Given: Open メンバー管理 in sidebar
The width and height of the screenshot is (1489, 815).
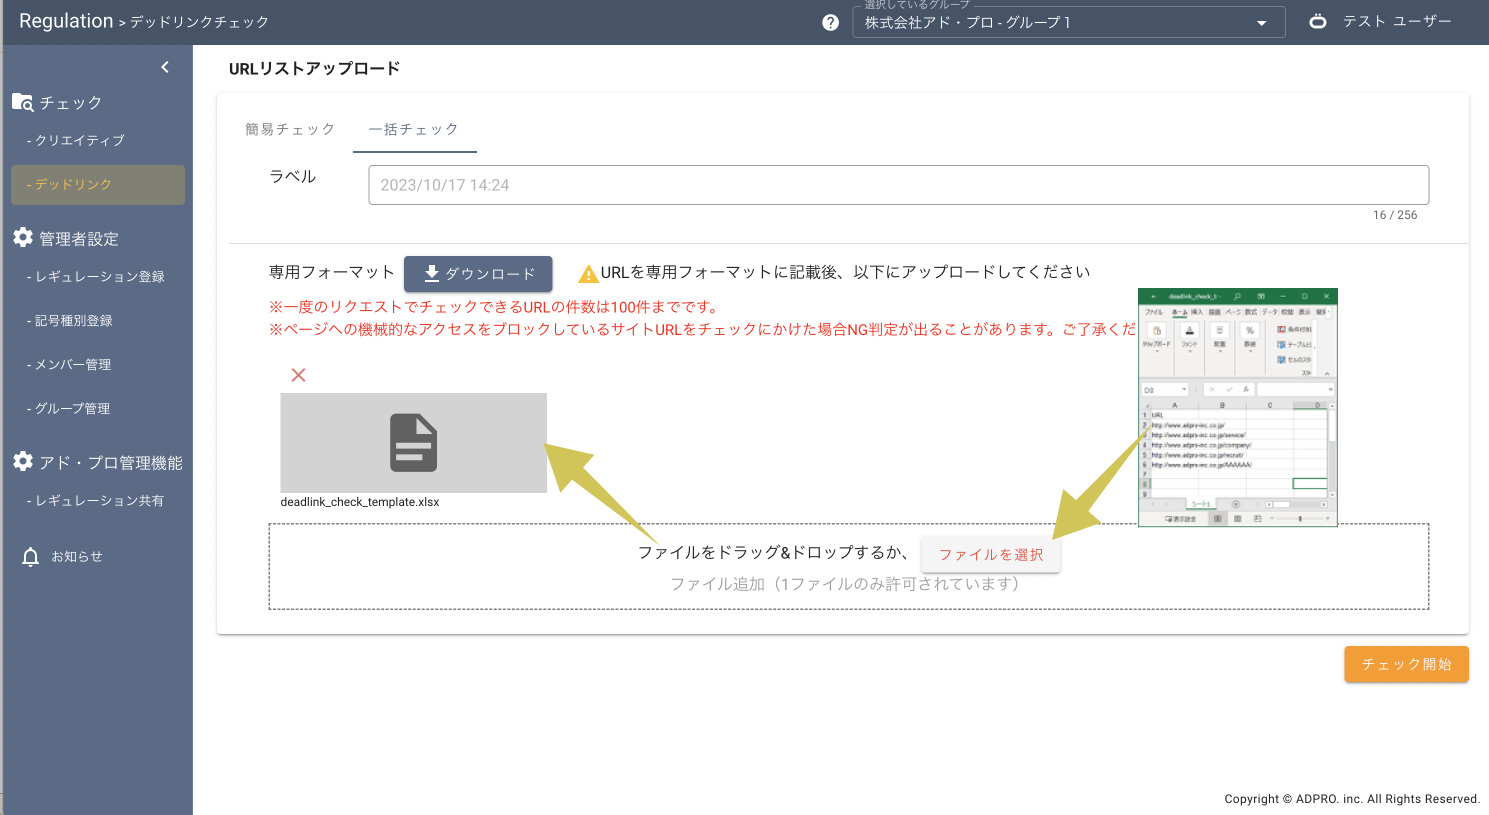Looking at the screenshot, I should [x=73, y=365].
